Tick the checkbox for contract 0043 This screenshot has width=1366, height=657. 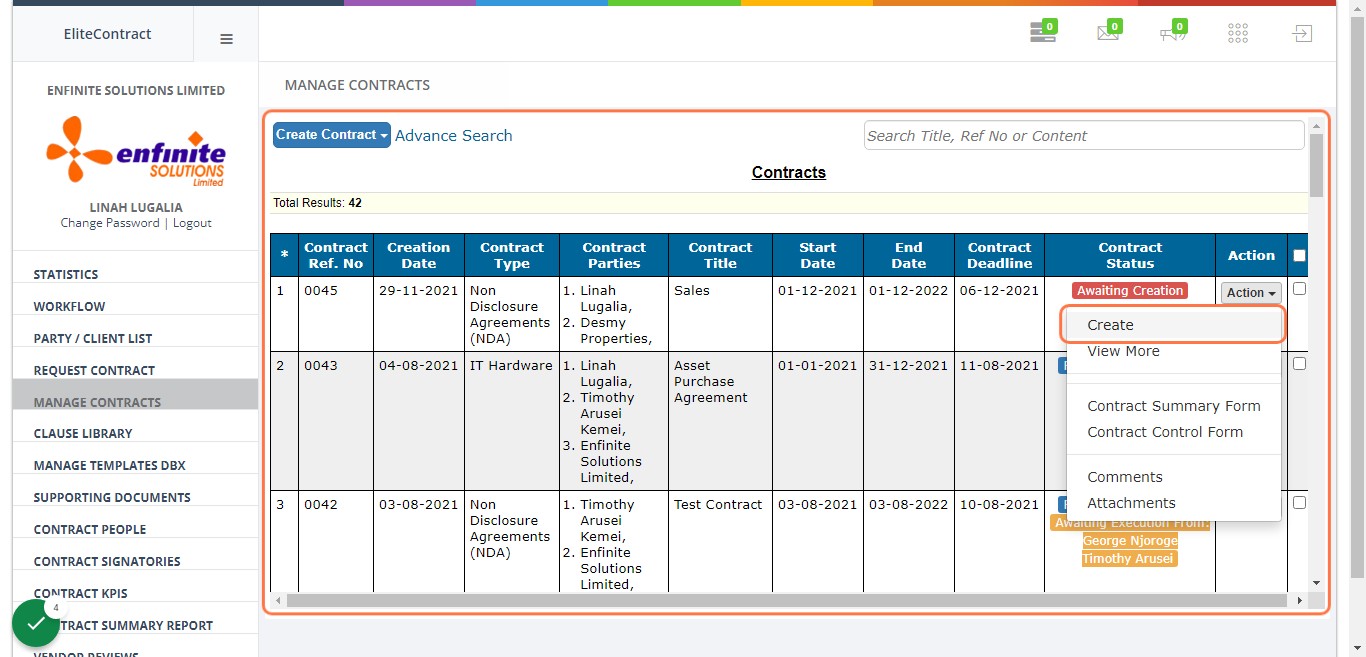pyautogui.click(x=1299, y=364)
